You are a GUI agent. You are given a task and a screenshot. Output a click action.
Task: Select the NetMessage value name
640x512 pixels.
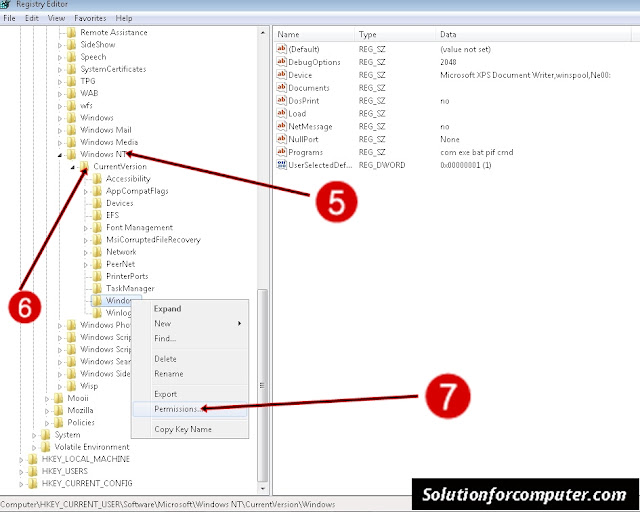pyautogui.click(x=310, y=127)
